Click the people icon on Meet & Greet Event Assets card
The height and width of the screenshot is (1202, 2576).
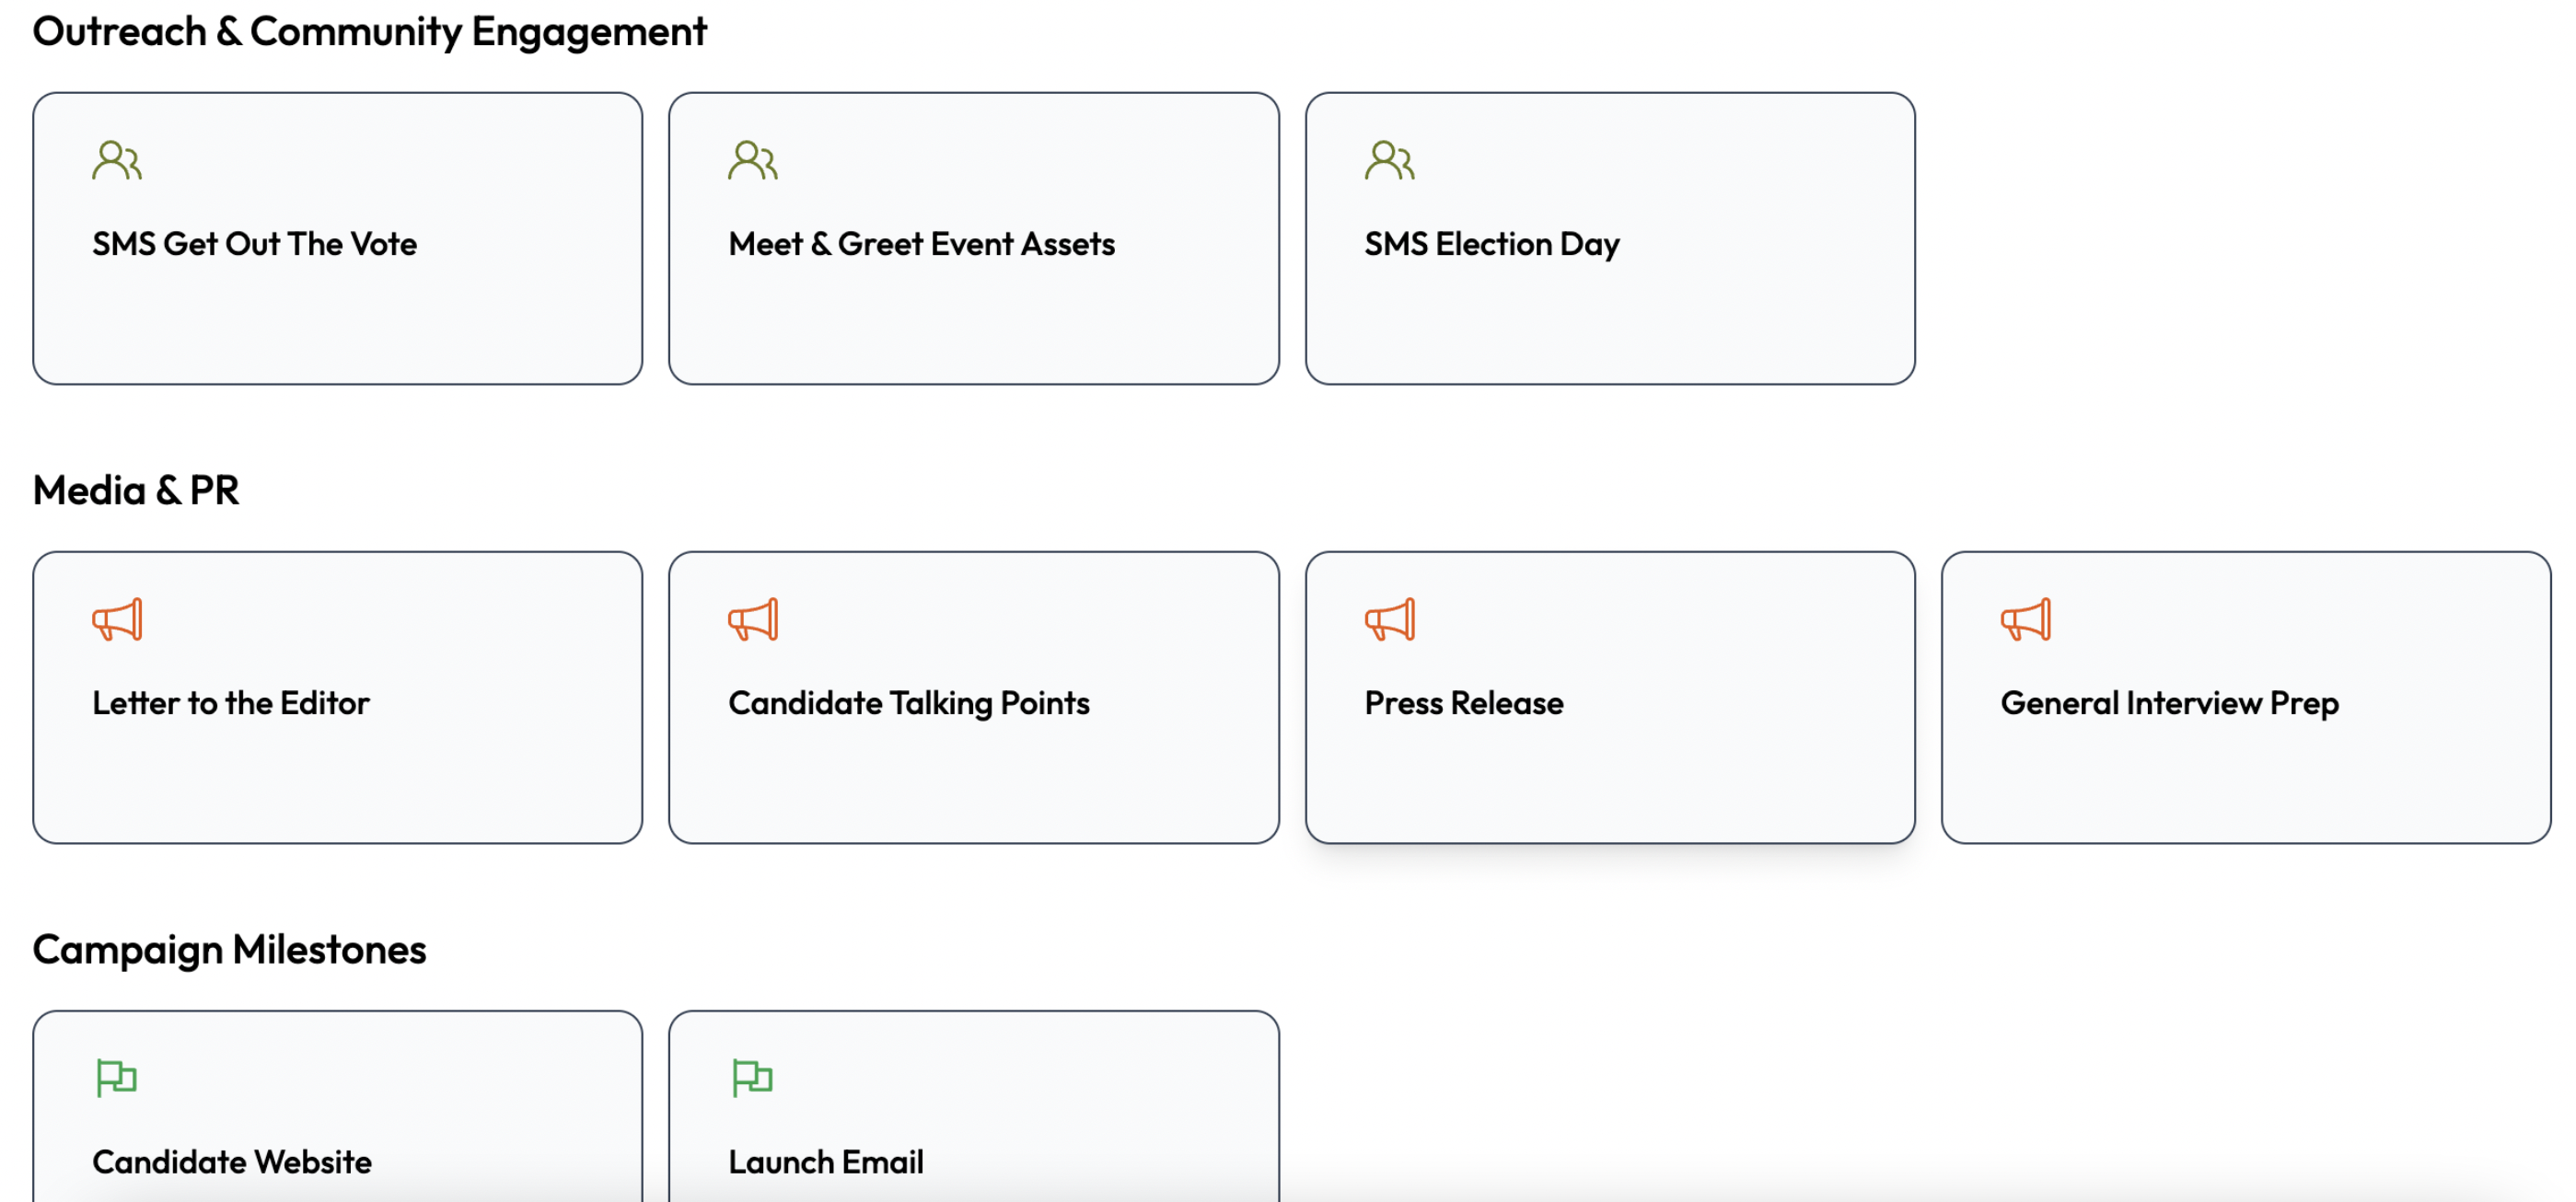(x=754, y=160)
